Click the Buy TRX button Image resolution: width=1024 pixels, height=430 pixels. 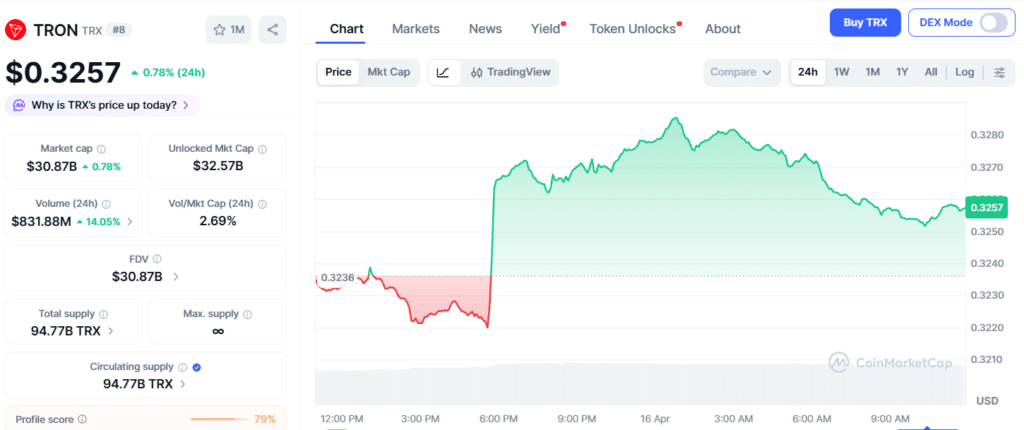[865, 23]
